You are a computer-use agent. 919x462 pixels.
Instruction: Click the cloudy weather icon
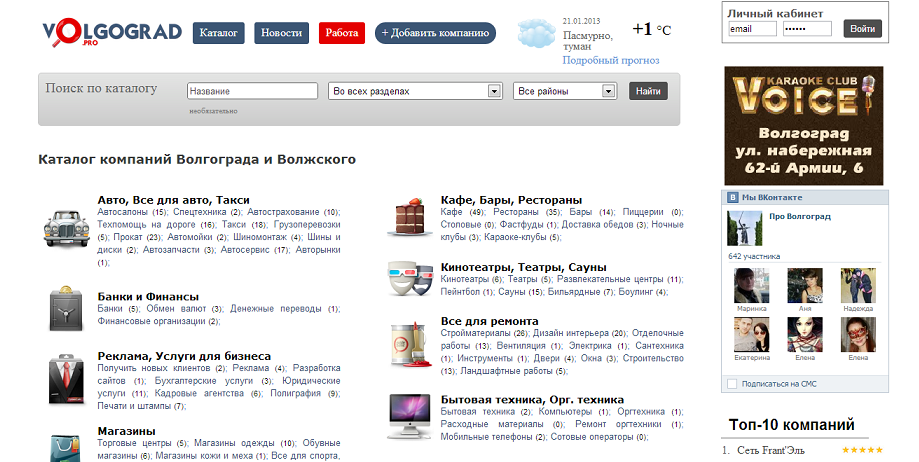536,33
